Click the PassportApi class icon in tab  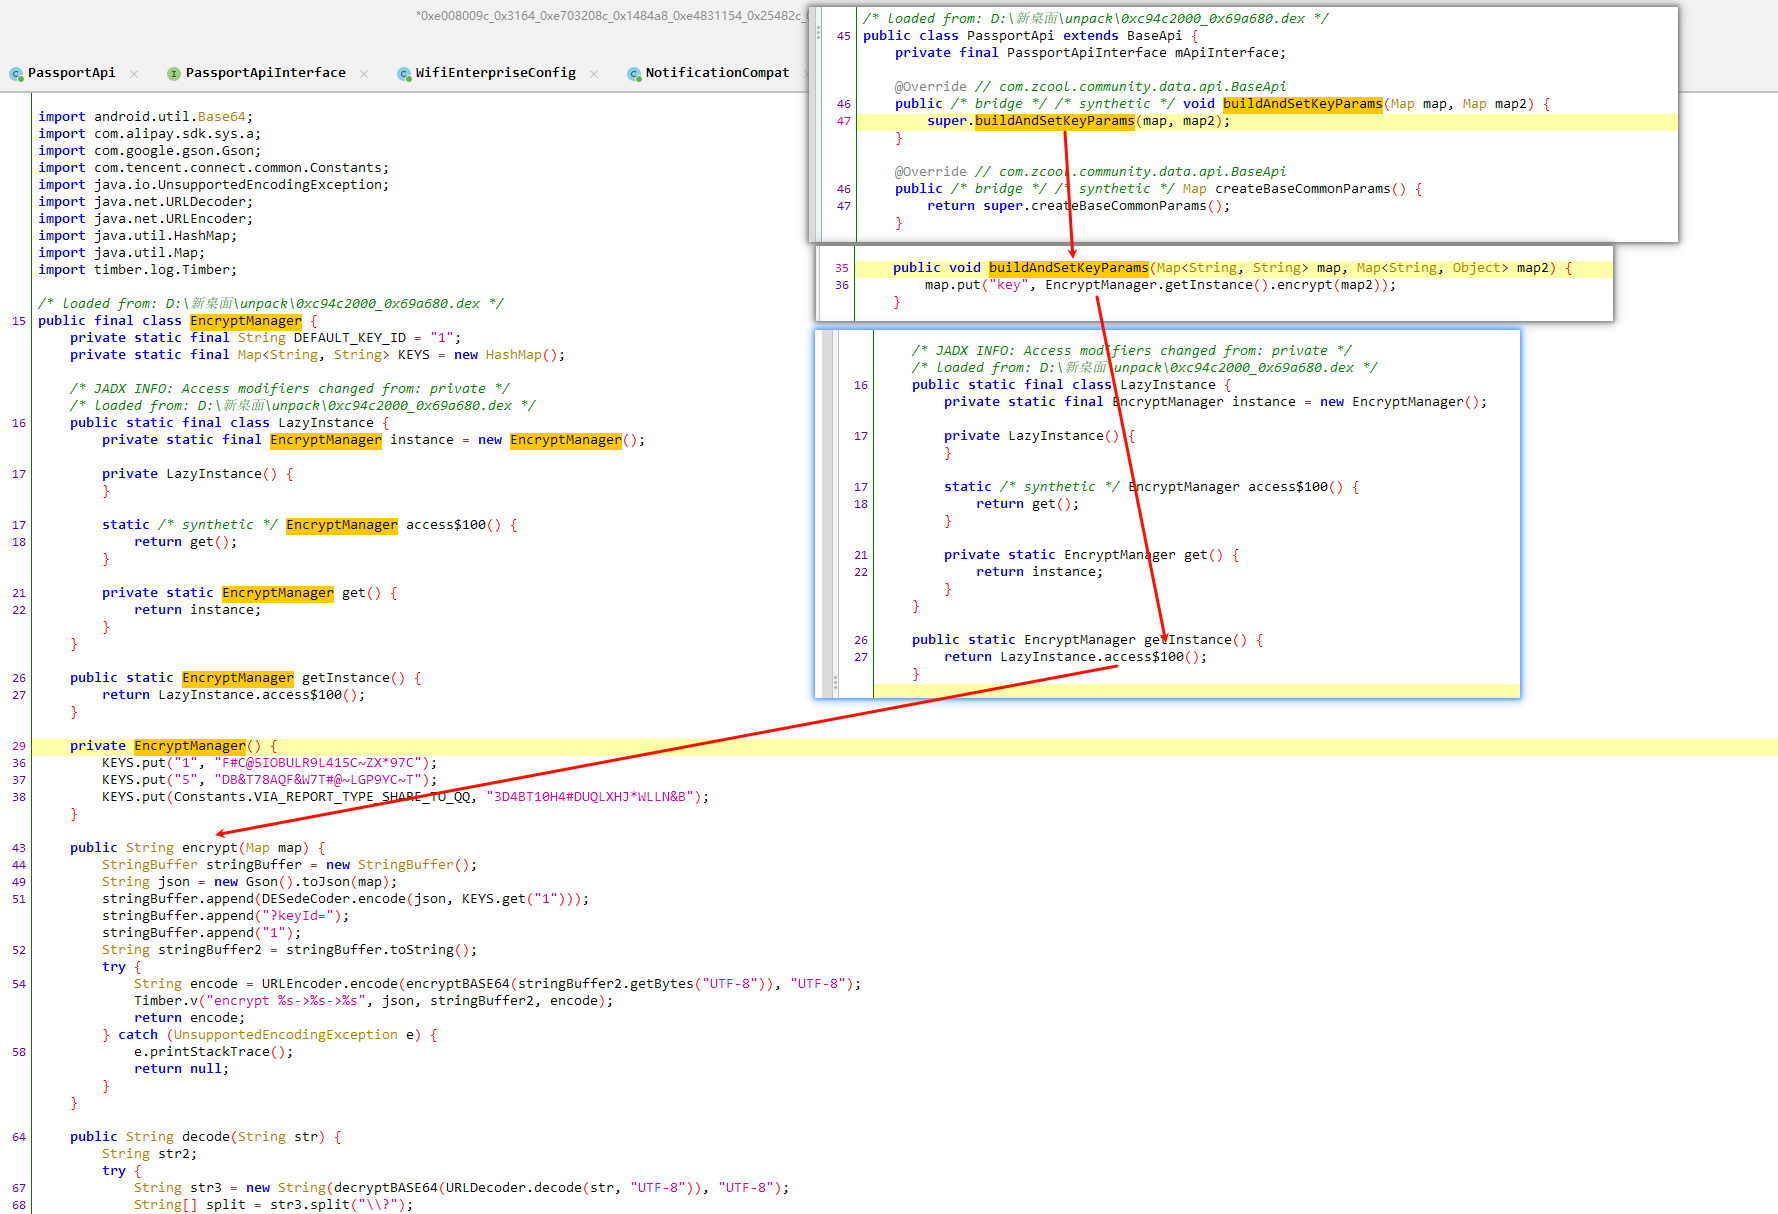point(16,74)
